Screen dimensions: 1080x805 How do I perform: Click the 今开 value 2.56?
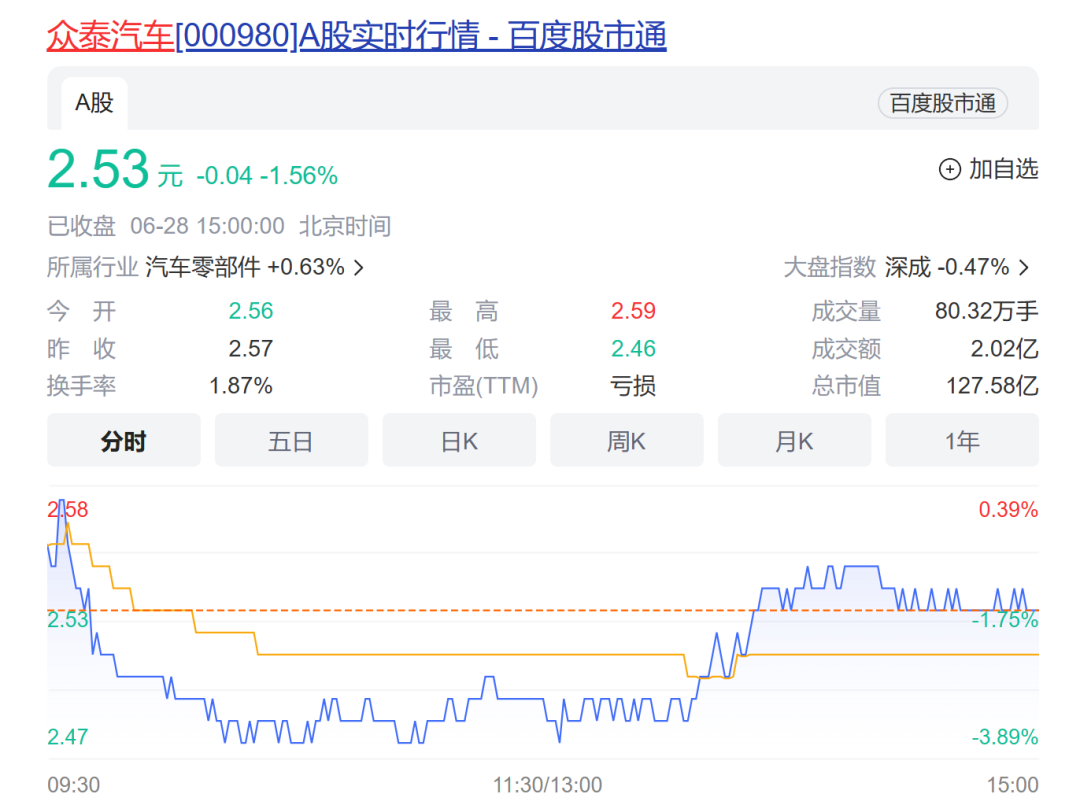(x=251, y=311)
